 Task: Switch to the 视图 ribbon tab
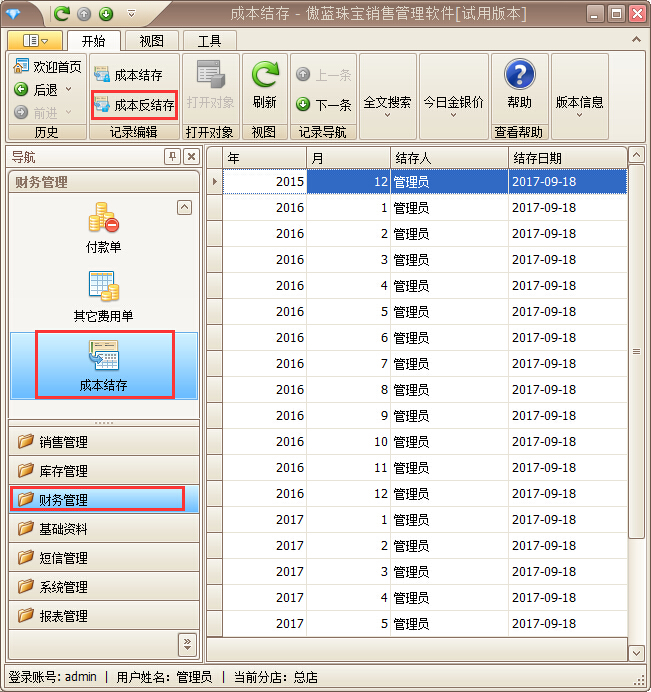(x=151, y=41)
